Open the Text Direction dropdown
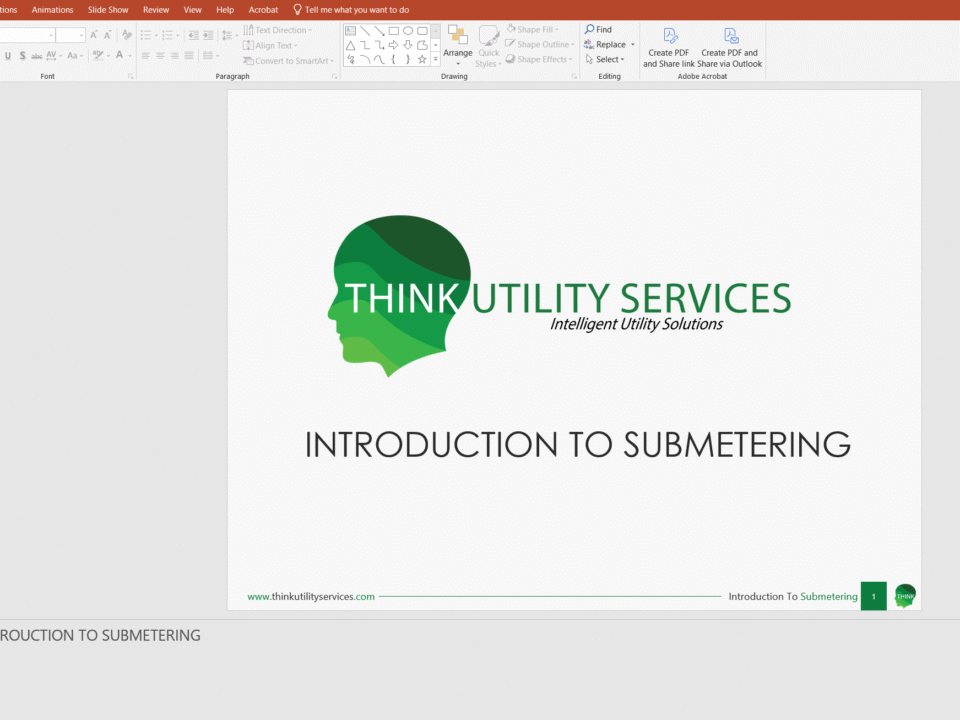This screenshot has width=960, height=720. point(280,29)
